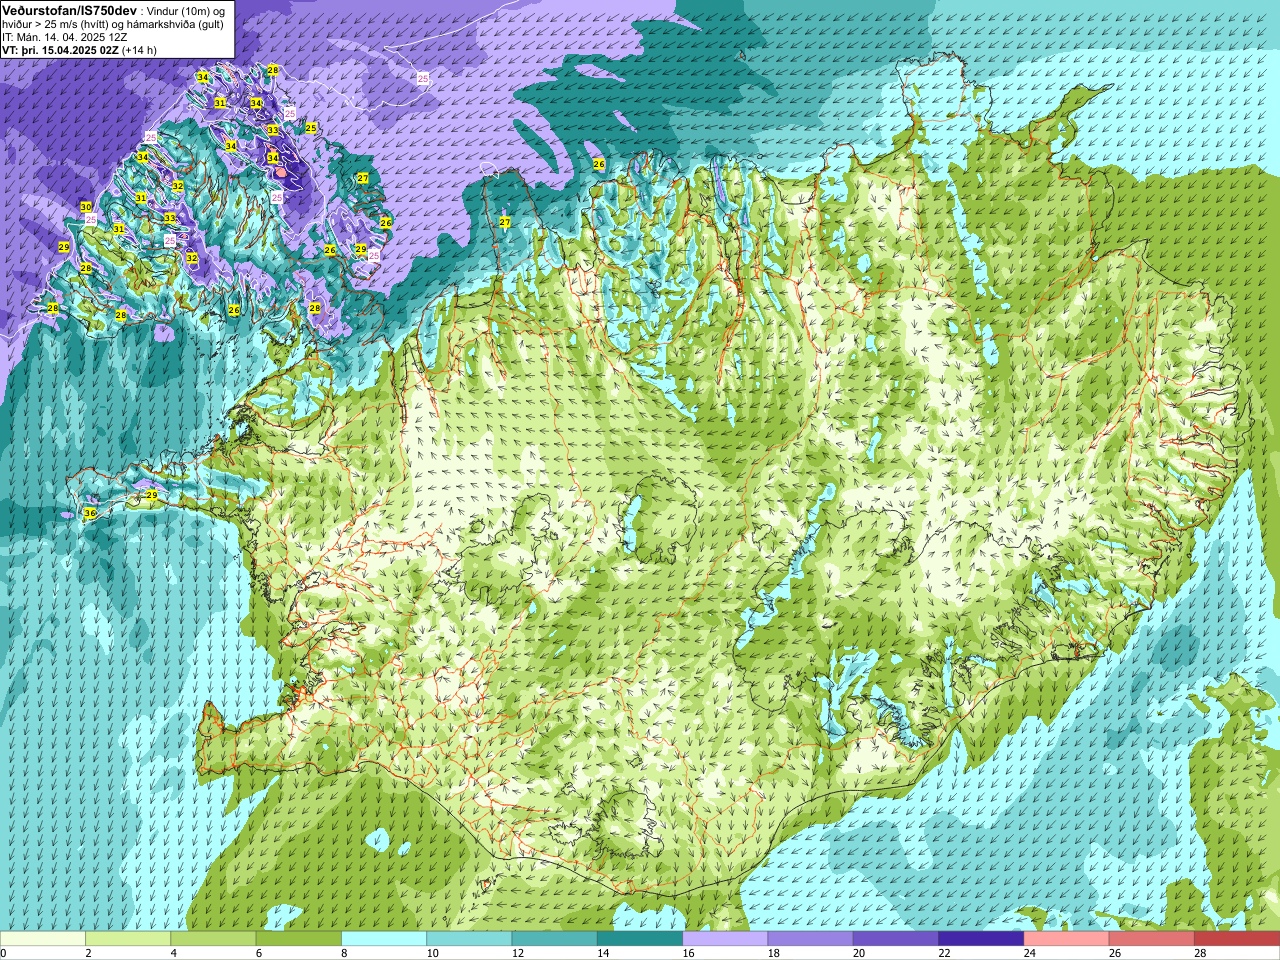Image resolution: width=1280 pixels, height=960 pixels.
Task: Select the 'Vindur (10m) og' header text
Action: point(187,10)
